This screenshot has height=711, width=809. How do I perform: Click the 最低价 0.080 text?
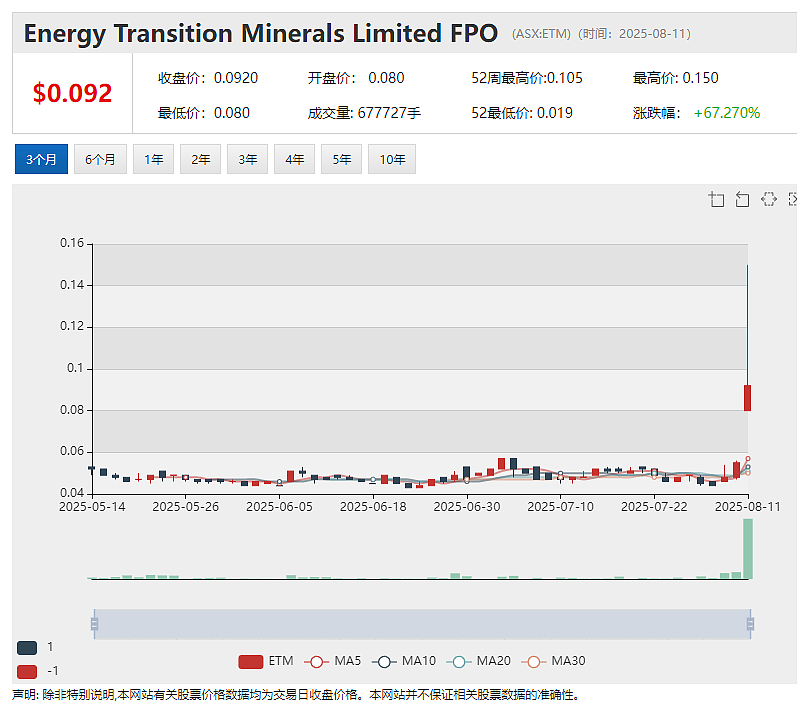[x=204, y=112]
